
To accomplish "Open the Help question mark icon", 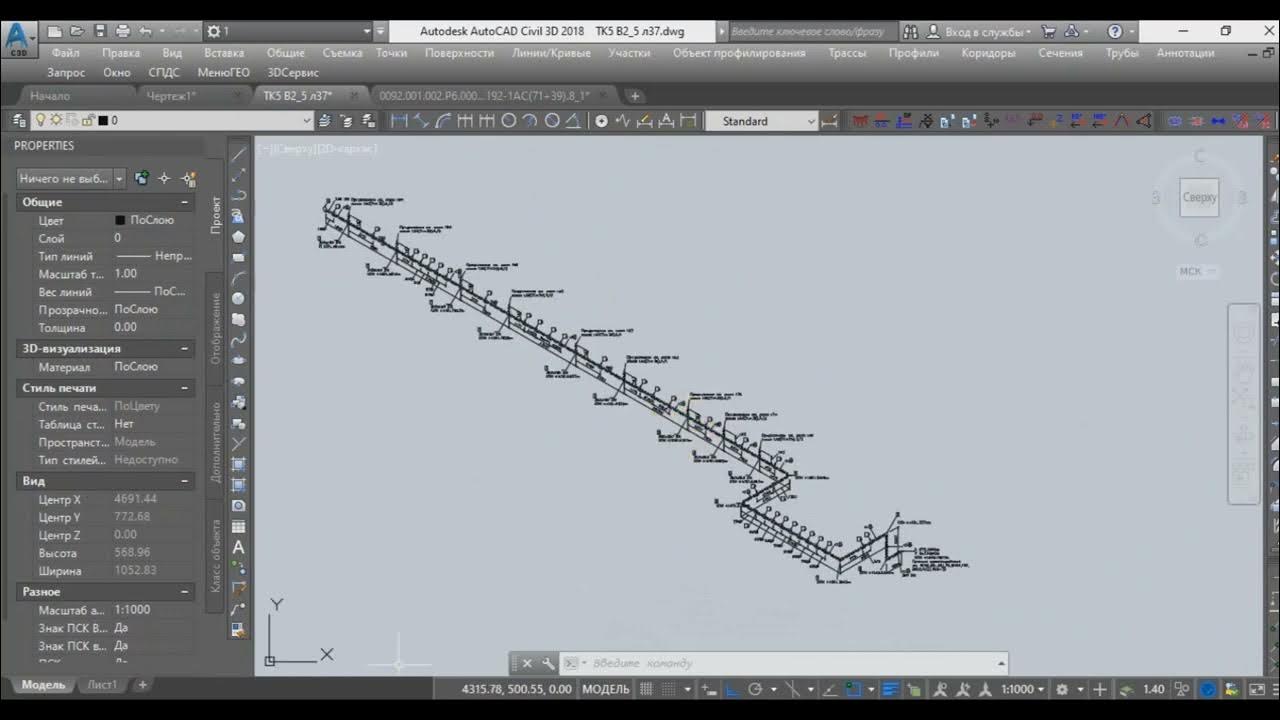I will [1115, 31].
